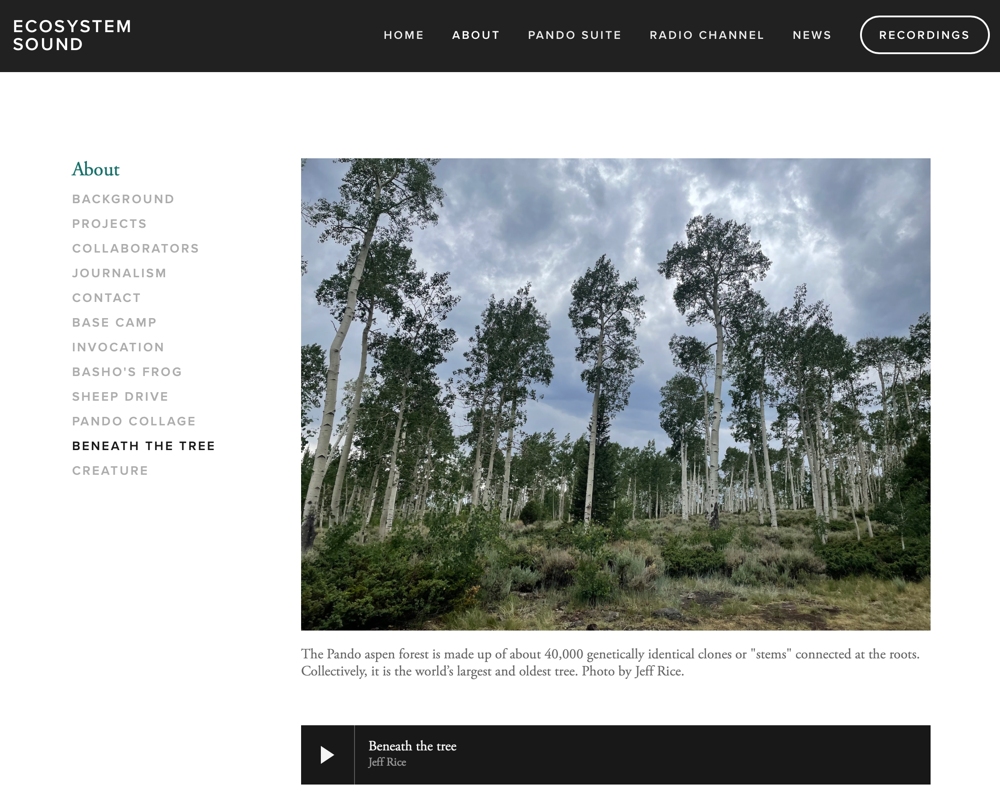Image resolution: width=1000 pixels, height=805 pixels.
Task: Open the Recordings button
Action: point(924,35)
